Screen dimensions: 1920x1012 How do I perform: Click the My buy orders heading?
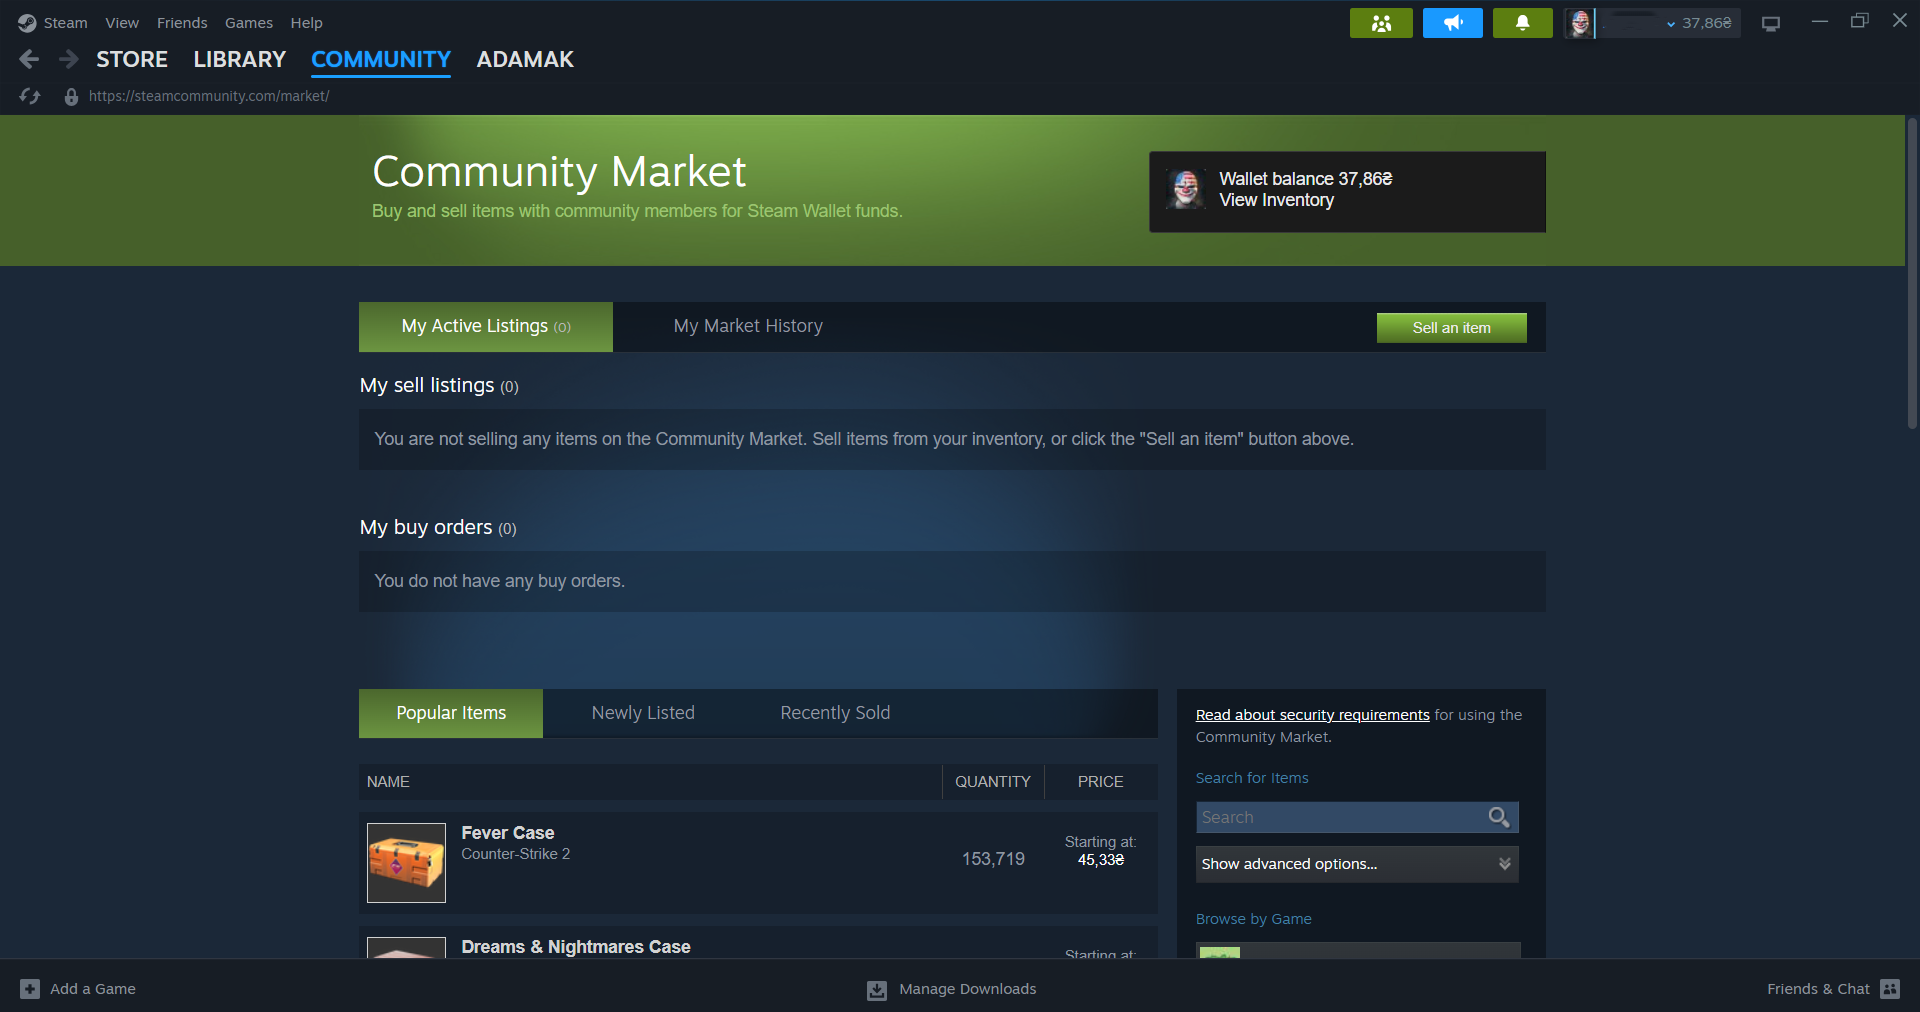click(x=438, y=527)
